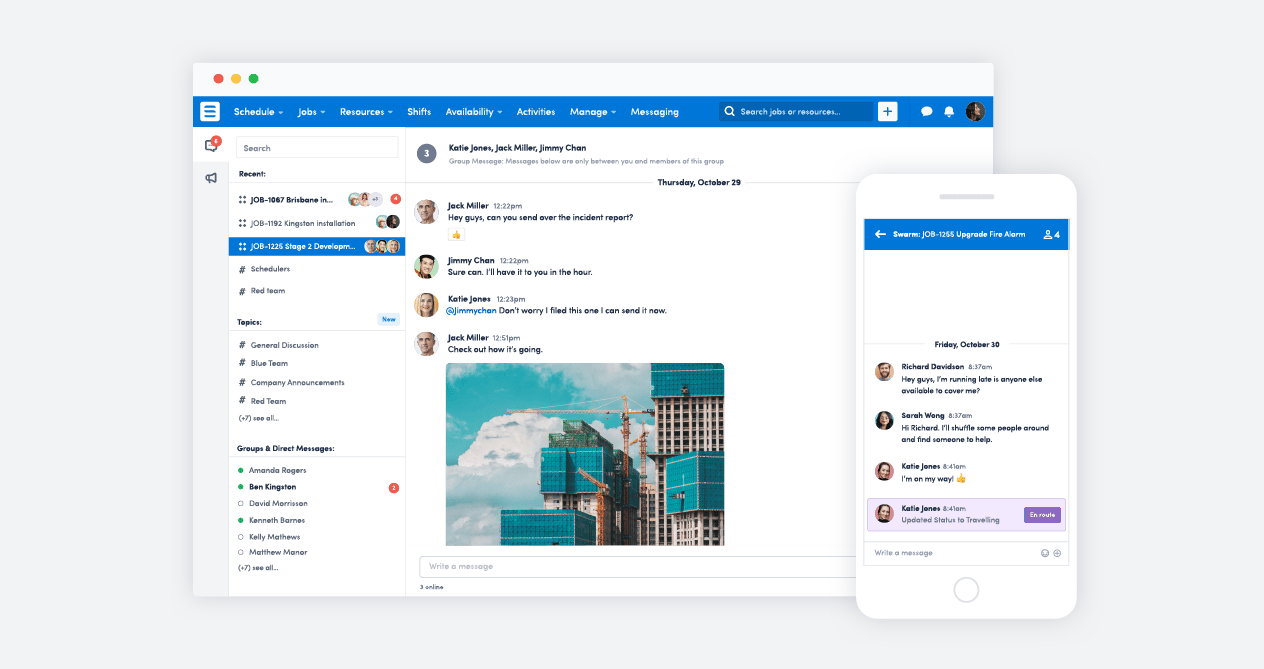Screen dimensions: 1264x669
Task: Open Company Announcements topic
Action: [291, 382]
